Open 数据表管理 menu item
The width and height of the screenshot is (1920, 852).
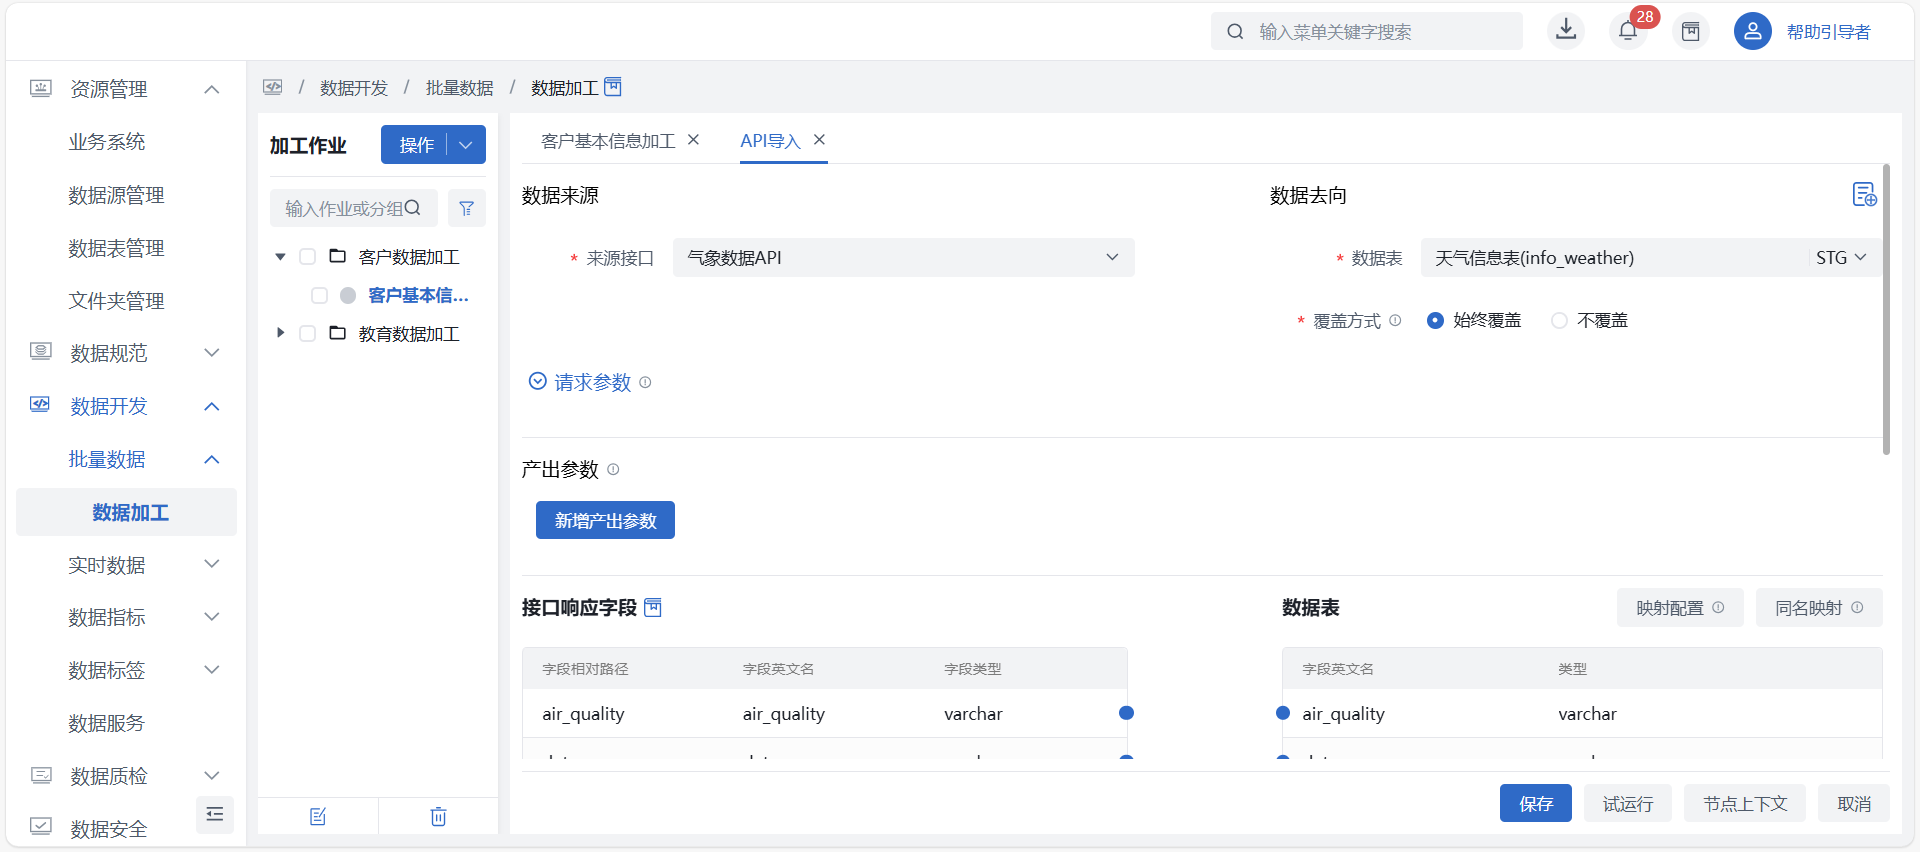pyautogui.click(x=116, y=248)
